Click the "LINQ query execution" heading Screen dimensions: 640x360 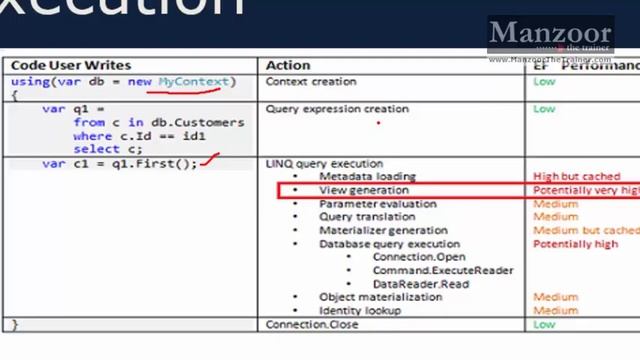pos(324,164)
